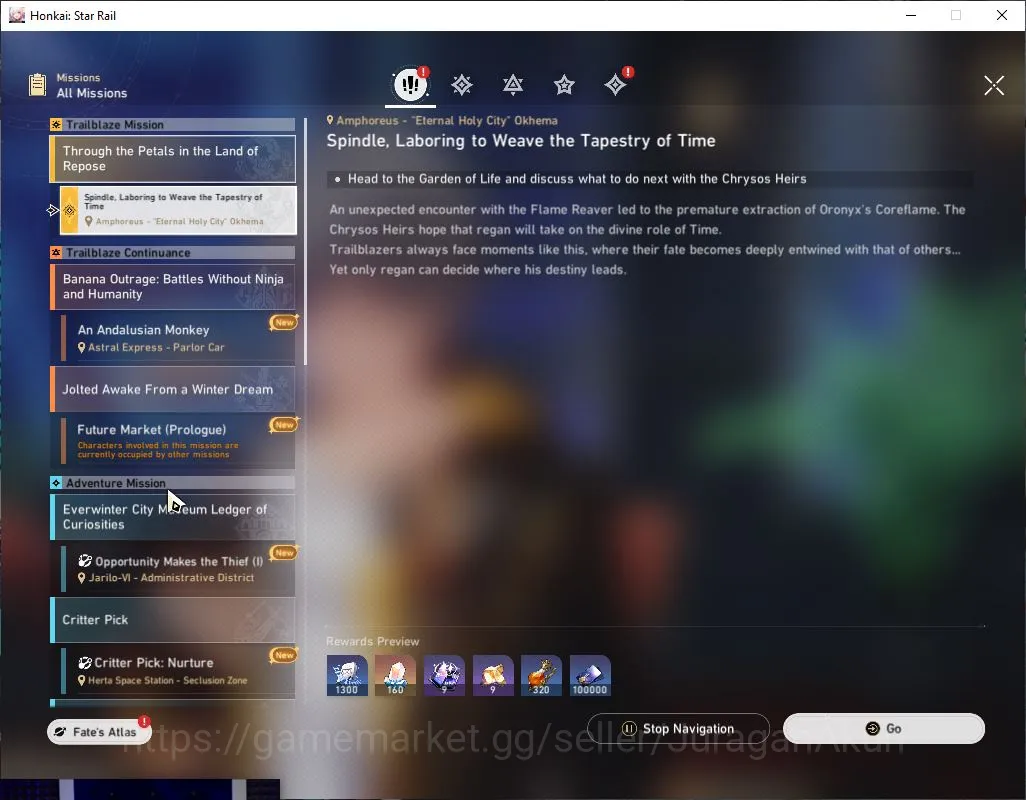Click New badge on Critter Pick: Nurture
This screenshot has height=800, width=1026.
[x=284, y=655]
